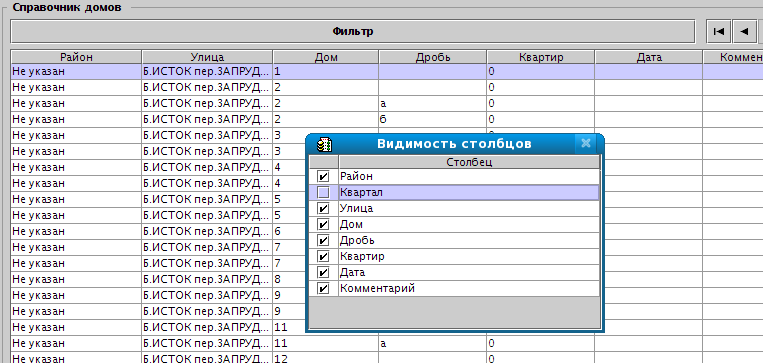Toggle the Улица visibility checkbox
Viewport: 763px width, 363px height.
pos(323,208)
